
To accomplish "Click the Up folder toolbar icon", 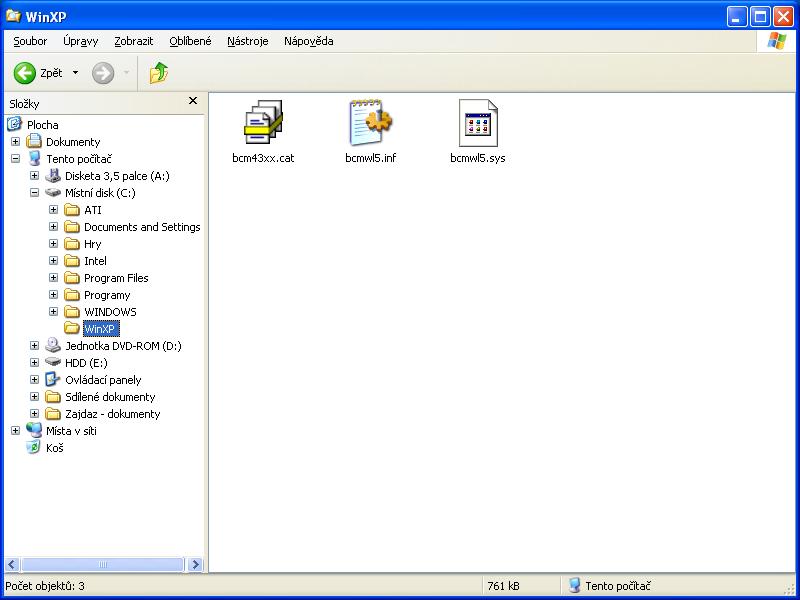I will (159, 73).
